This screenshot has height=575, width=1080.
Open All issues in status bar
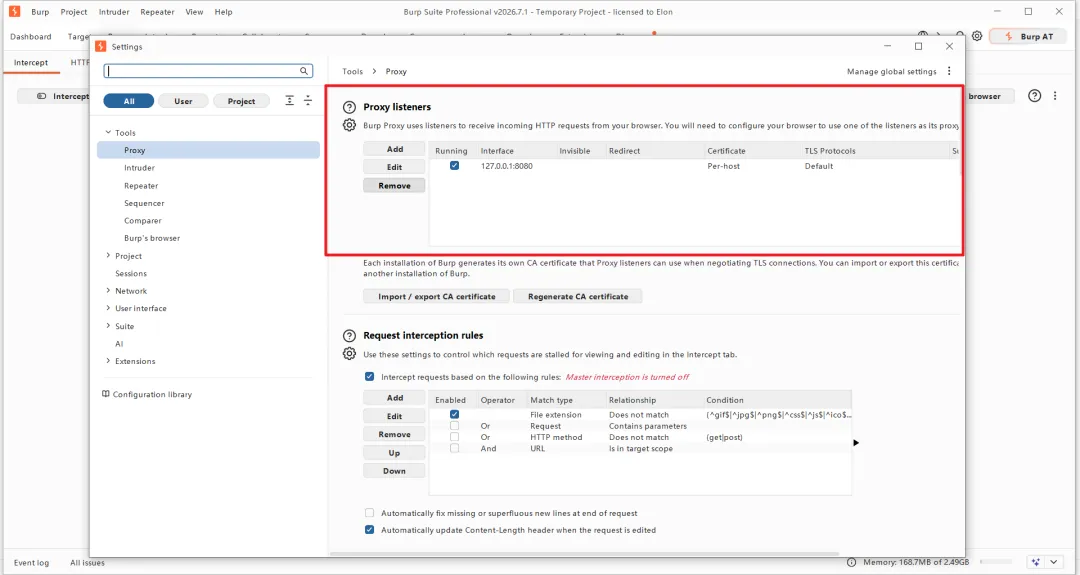[x=87, y=563]
